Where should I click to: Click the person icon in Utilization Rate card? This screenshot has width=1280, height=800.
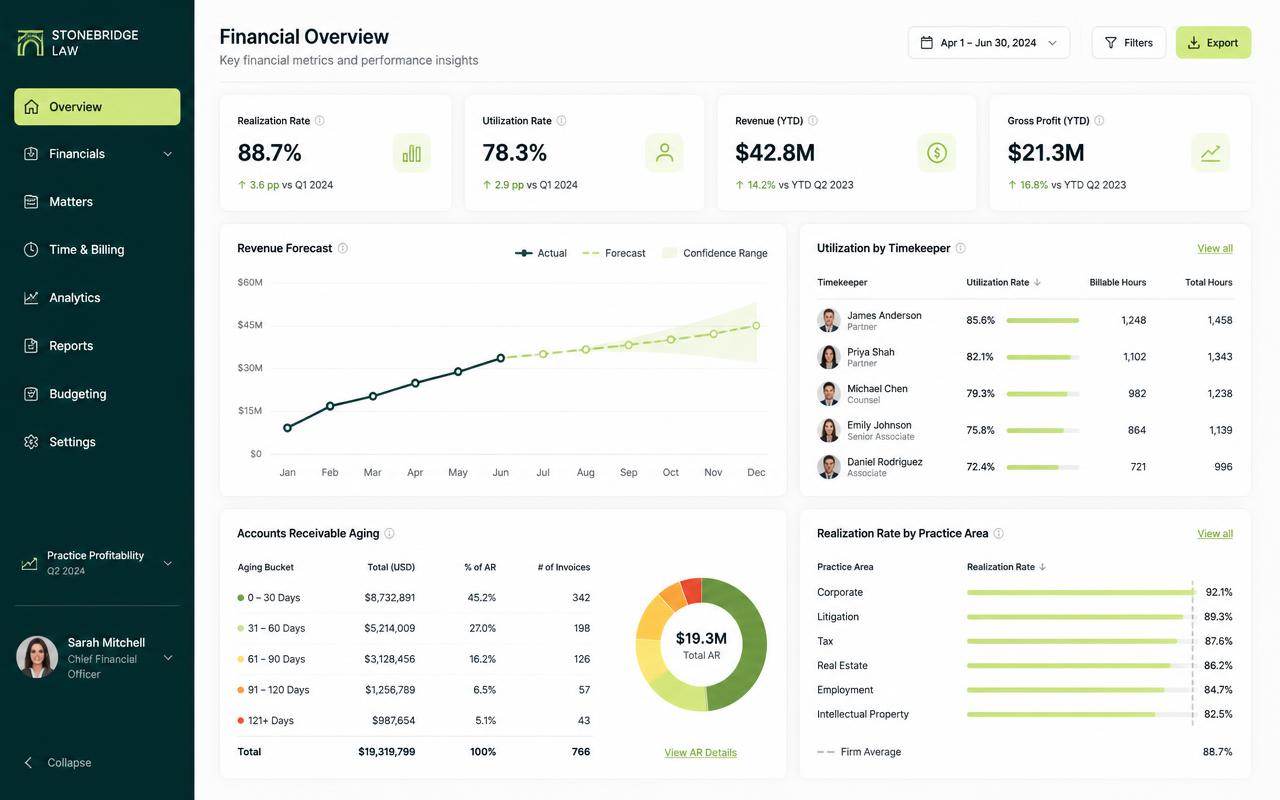(664, 153)
